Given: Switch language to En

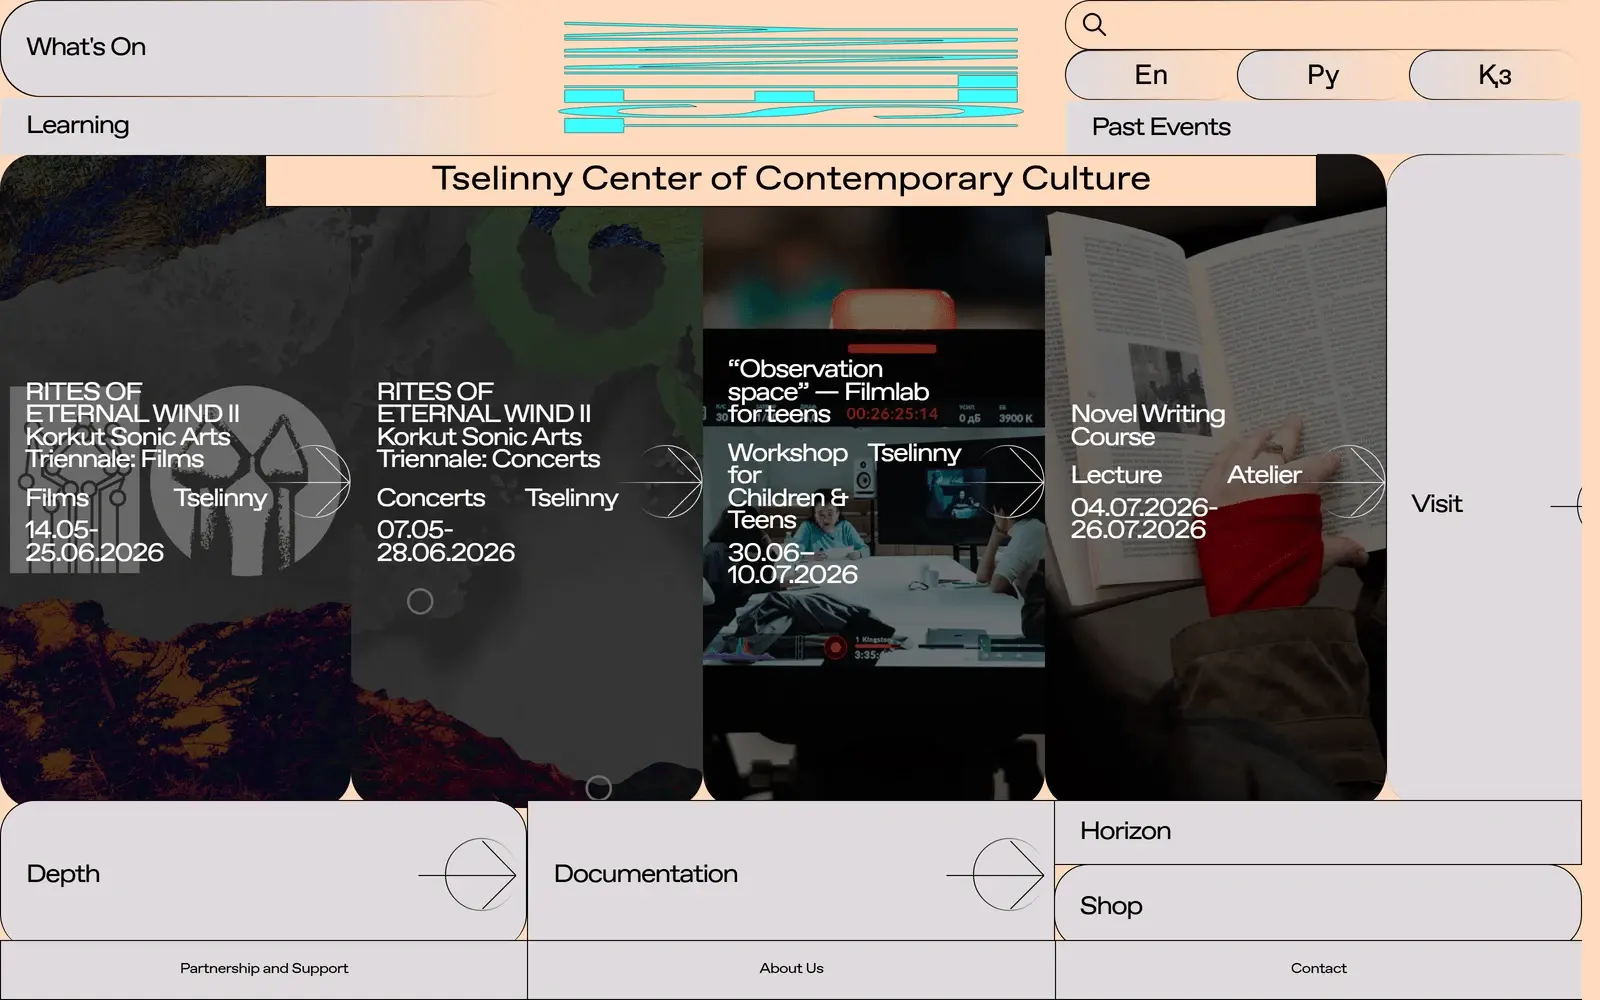Looking at the screenshot, I should pyautogui.click(x=1151, y=75).
